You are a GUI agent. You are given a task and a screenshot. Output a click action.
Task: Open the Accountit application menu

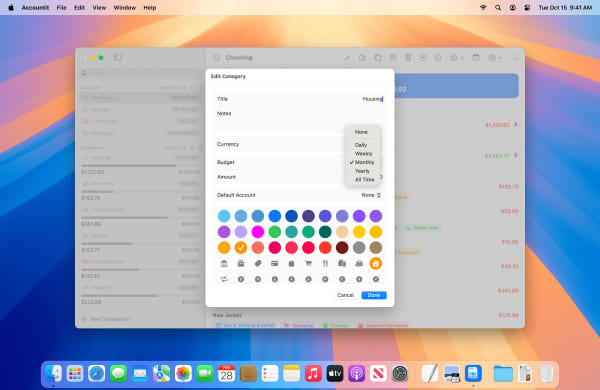[x=36, y=8]
